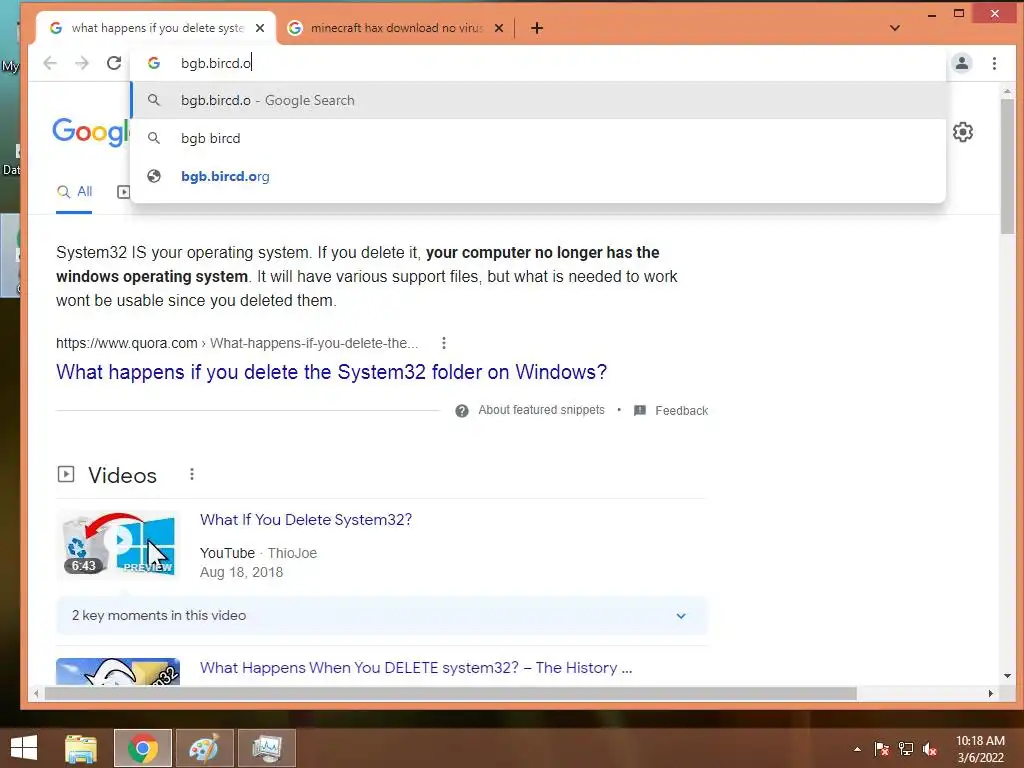Click the 6:43 ThioJoe video thumbnail
This screenshot has width=1024, height=768.
click(x=118, y=545)
